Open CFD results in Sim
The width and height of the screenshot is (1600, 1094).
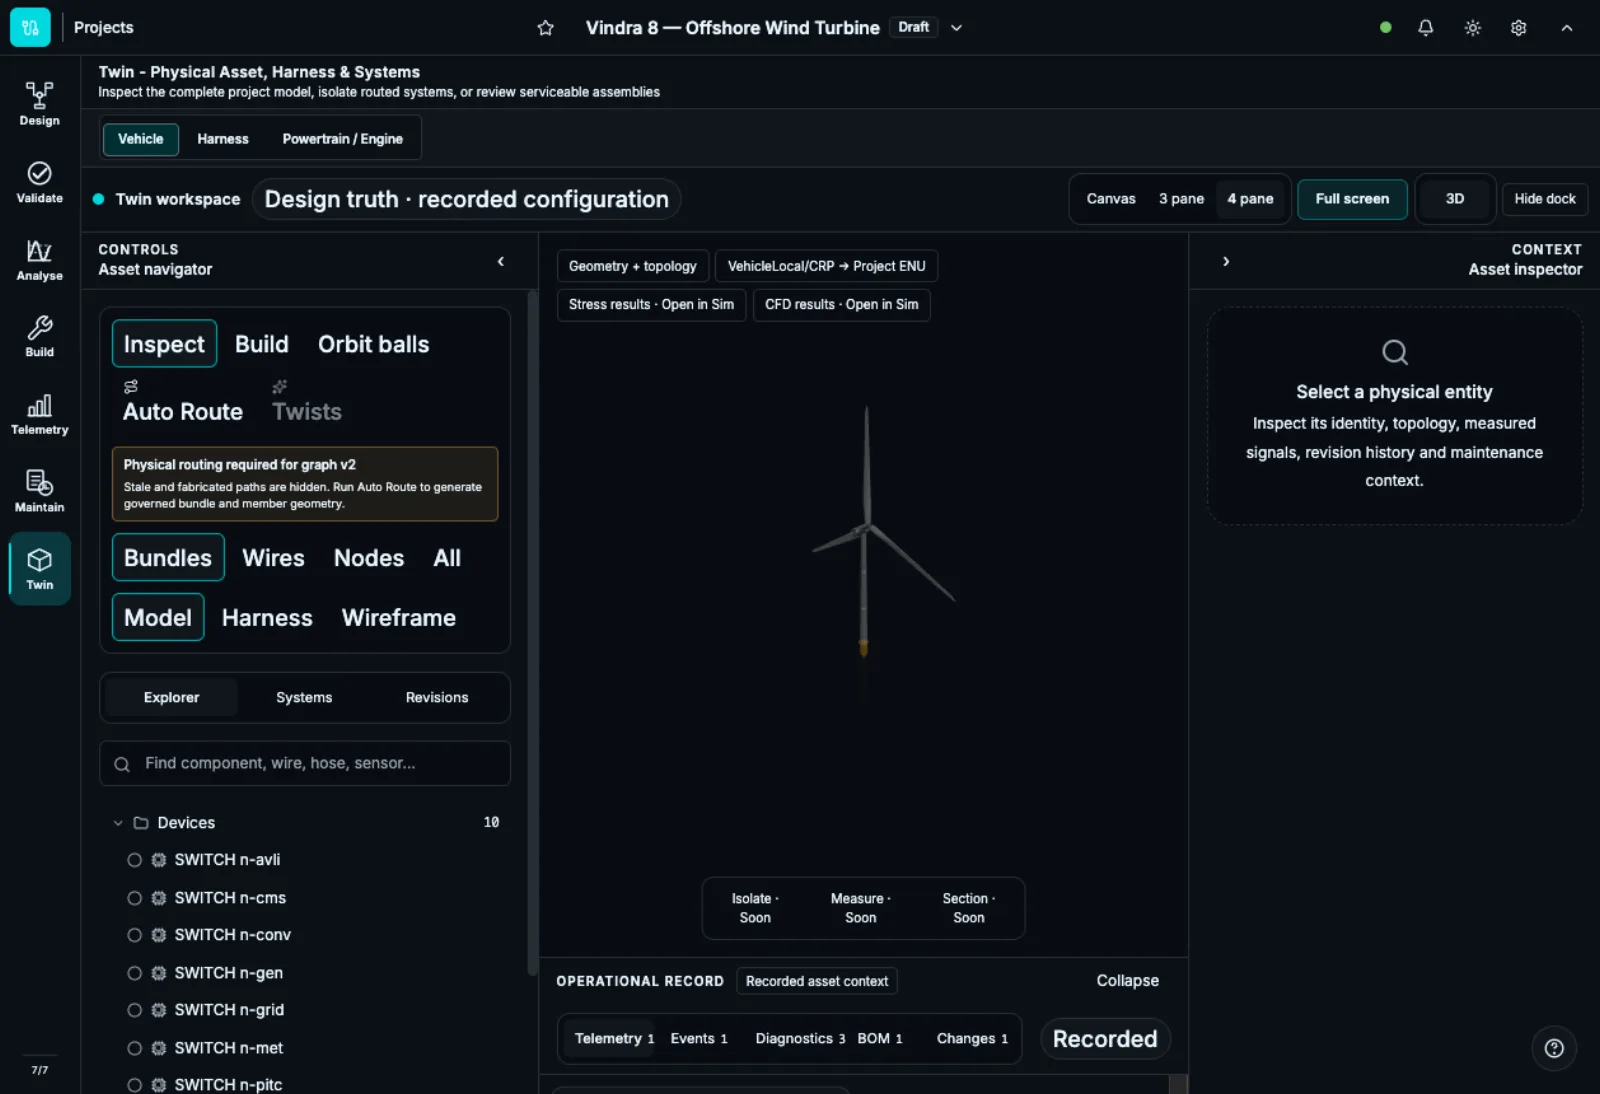click(841, 305)
